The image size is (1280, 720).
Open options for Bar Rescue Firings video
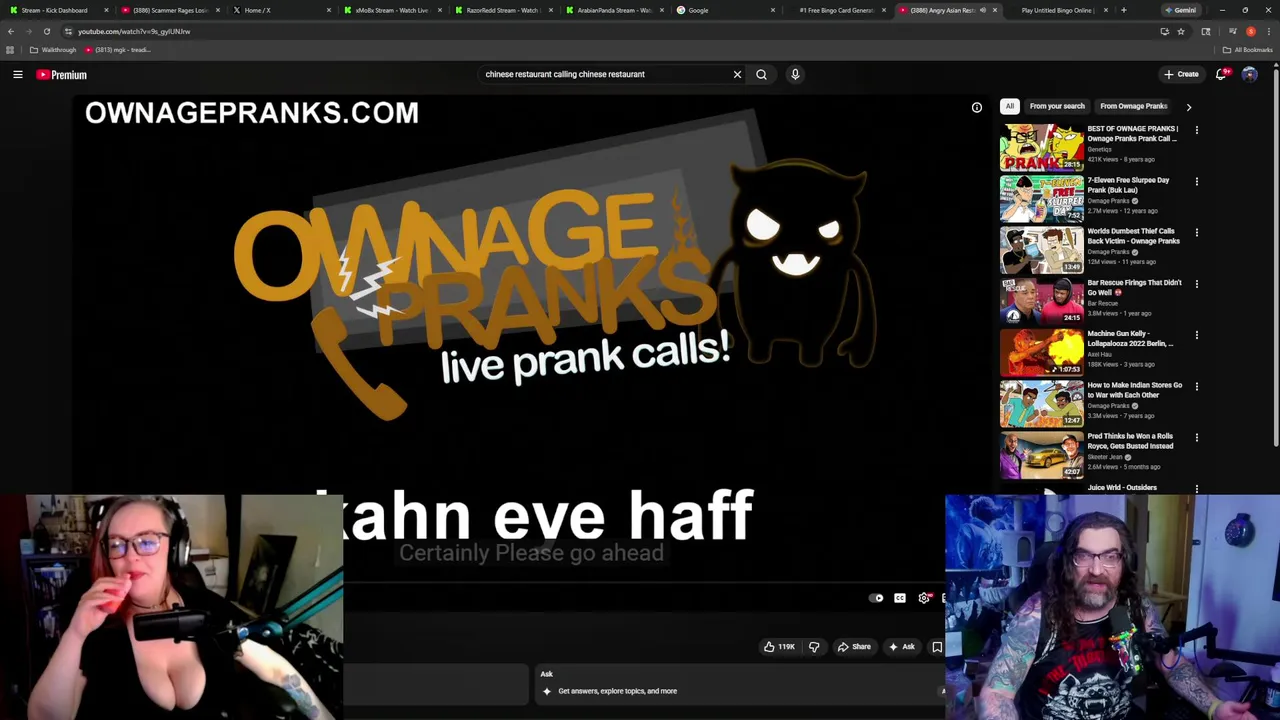(x=1197, y=284)
